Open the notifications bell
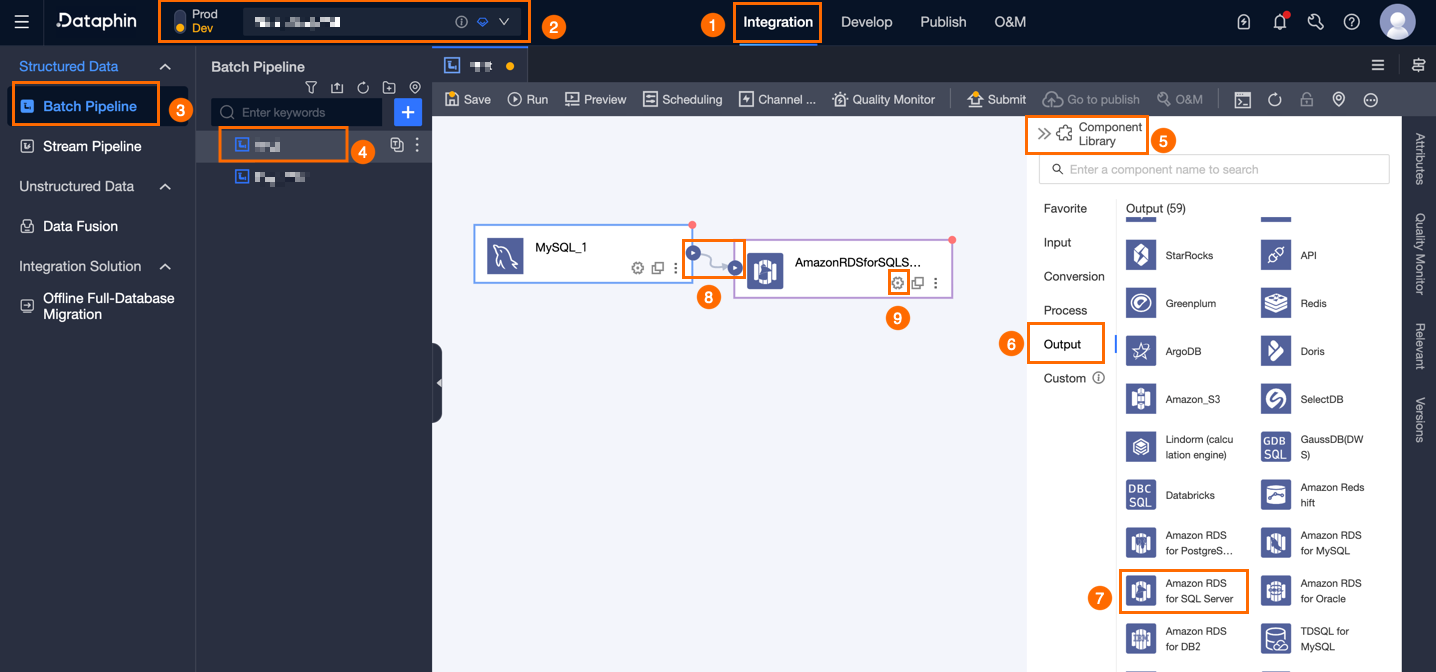 tap(1280, 22)
